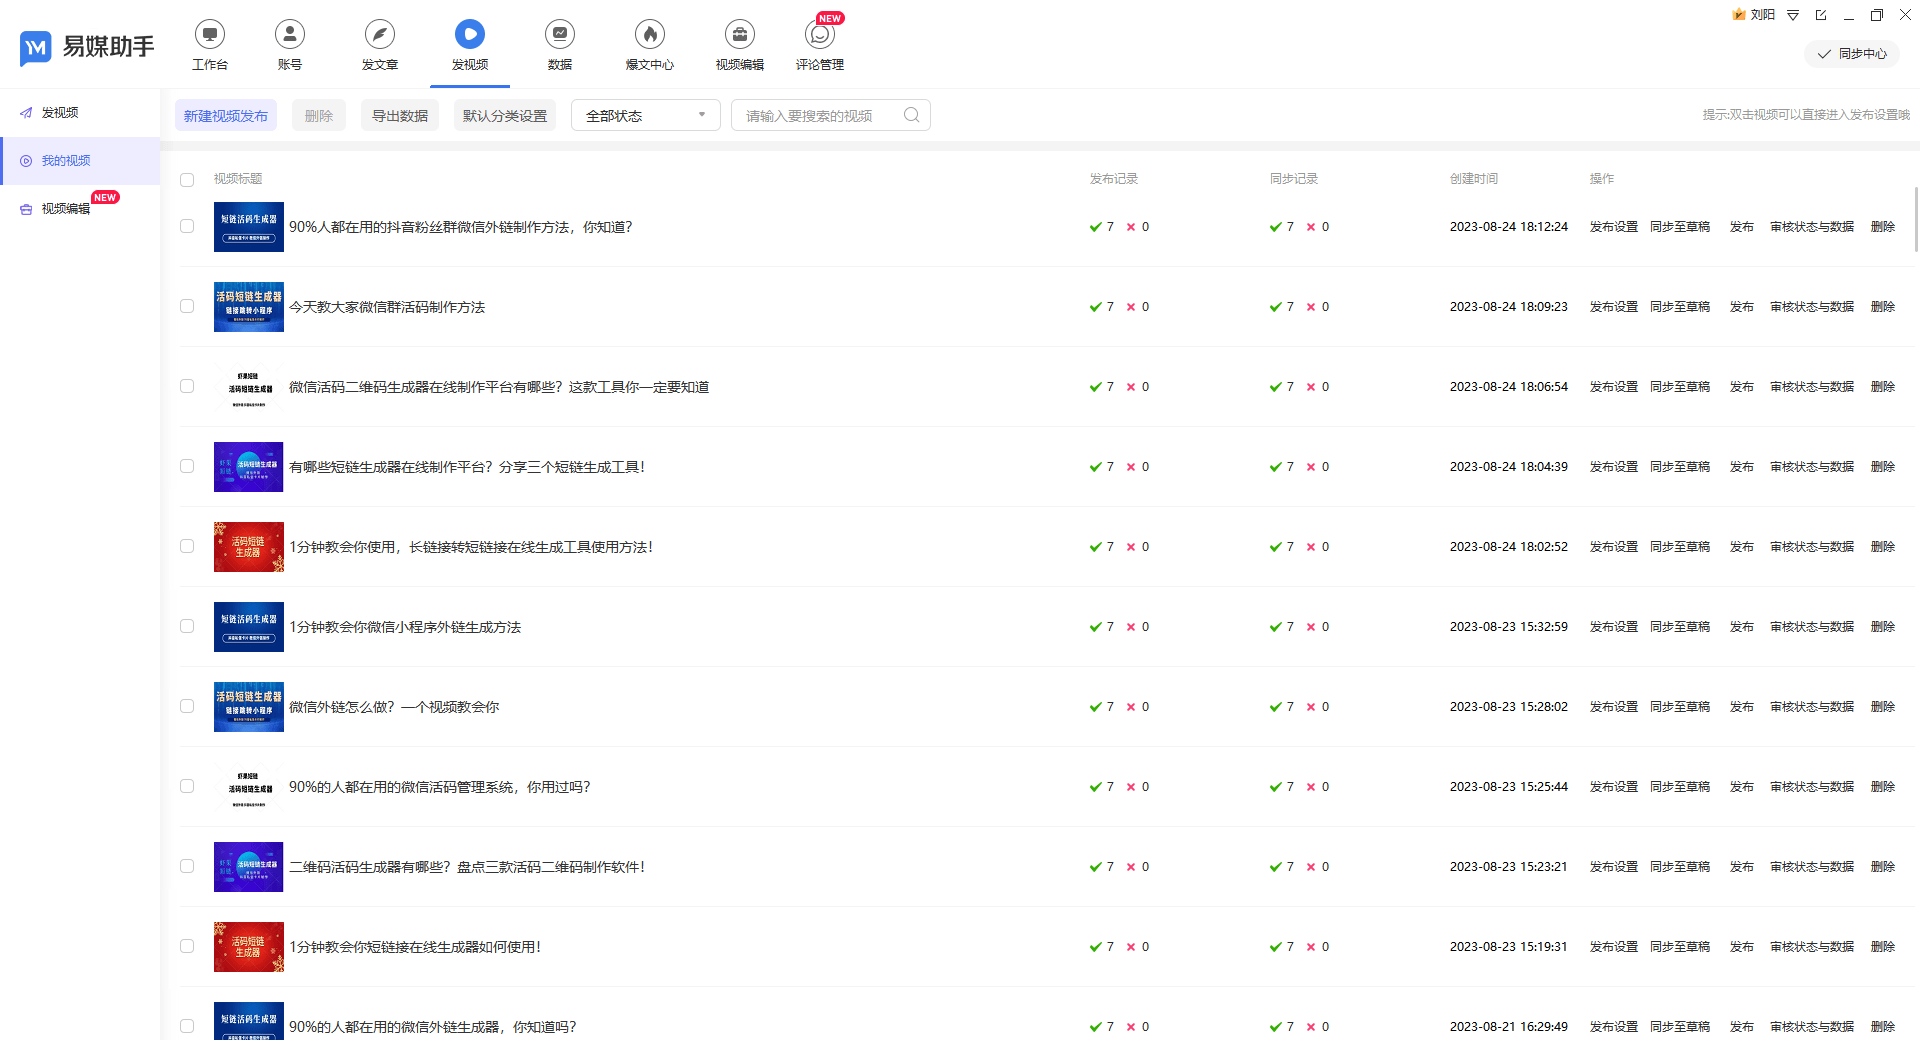Image resolution: width=1920 pixels, height=1040 pixels.
Task: Open the 全部状态 status filter dropdown
Action: click(x=644, y=114)
